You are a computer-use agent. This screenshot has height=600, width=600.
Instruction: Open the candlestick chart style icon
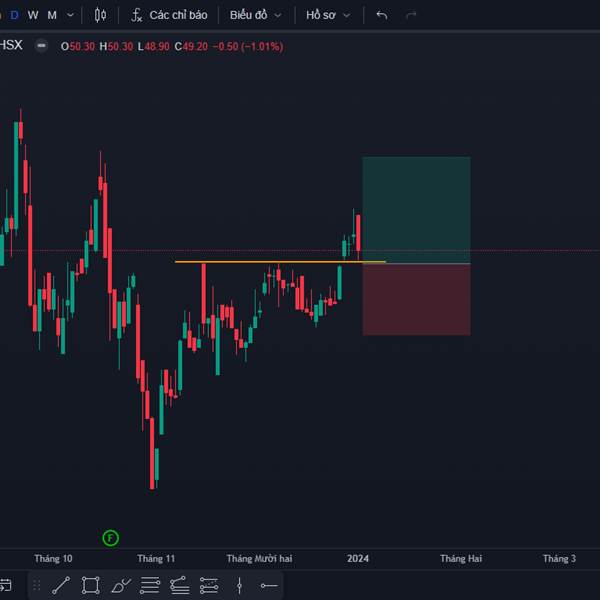coord(100,15)
